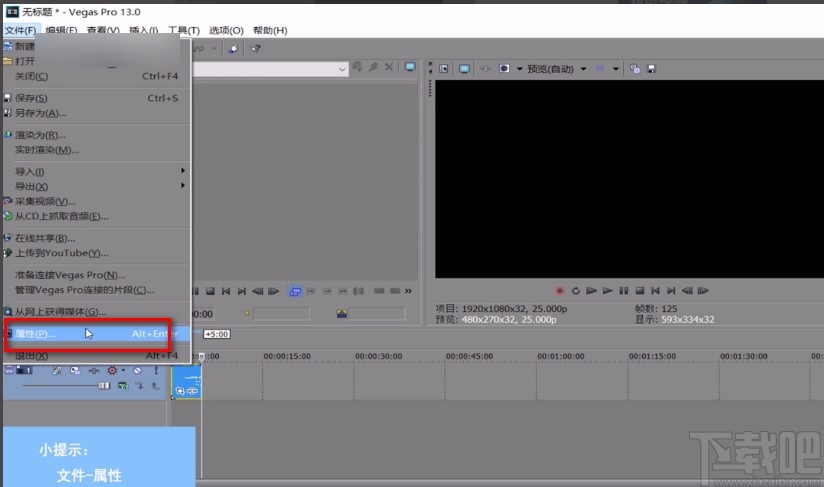Screen dimensions: 824x487
Task: Make track 1 a compositing child
Action: 139,386
